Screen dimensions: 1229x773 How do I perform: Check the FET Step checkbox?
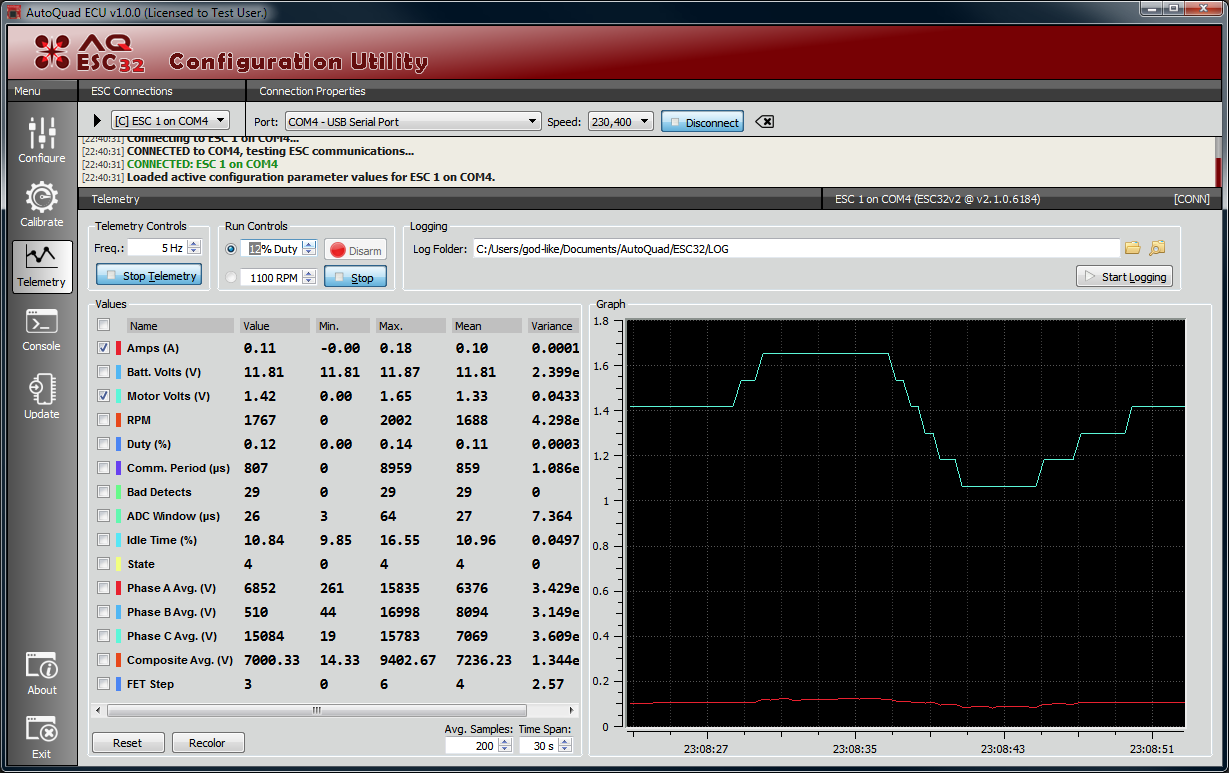click(x=104, y=684)
